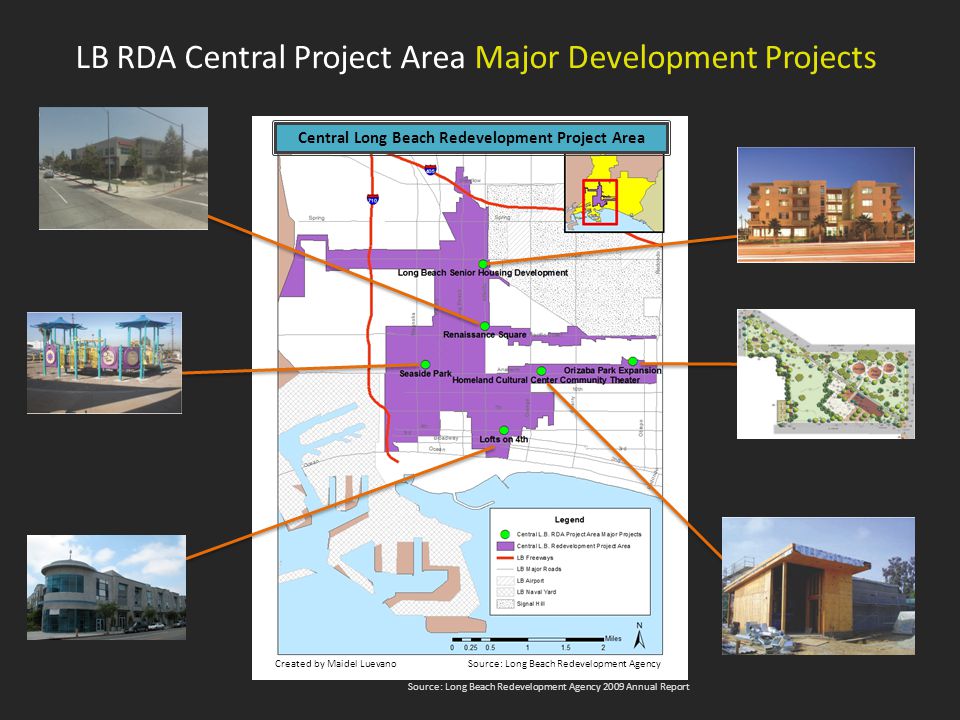The width and height of the screenshot is (960, 720).
Task: Click the Signal Hill dotted legend swatch
Action: coord(504,604)
